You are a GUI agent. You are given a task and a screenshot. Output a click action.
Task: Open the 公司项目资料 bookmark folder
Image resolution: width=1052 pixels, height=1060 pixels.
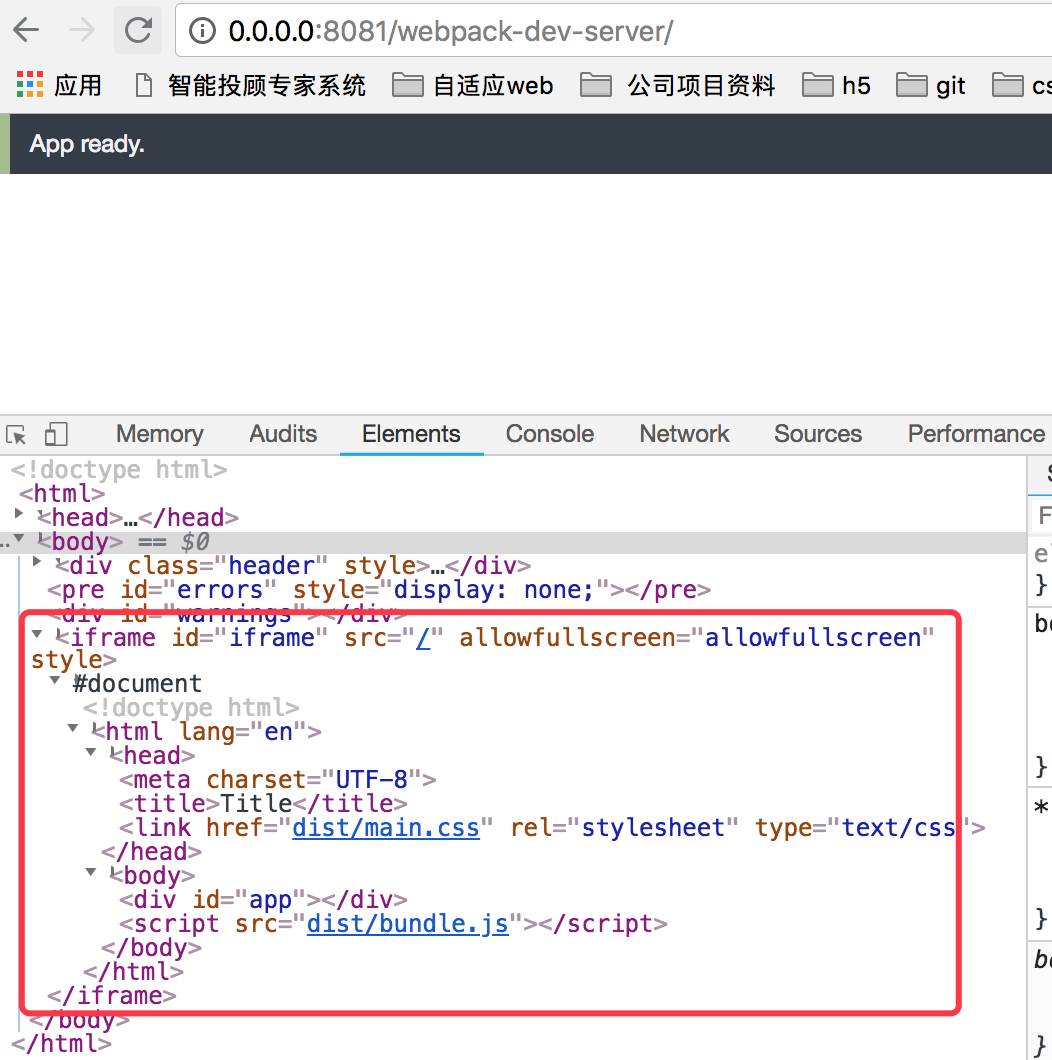(x=677, y=85)
